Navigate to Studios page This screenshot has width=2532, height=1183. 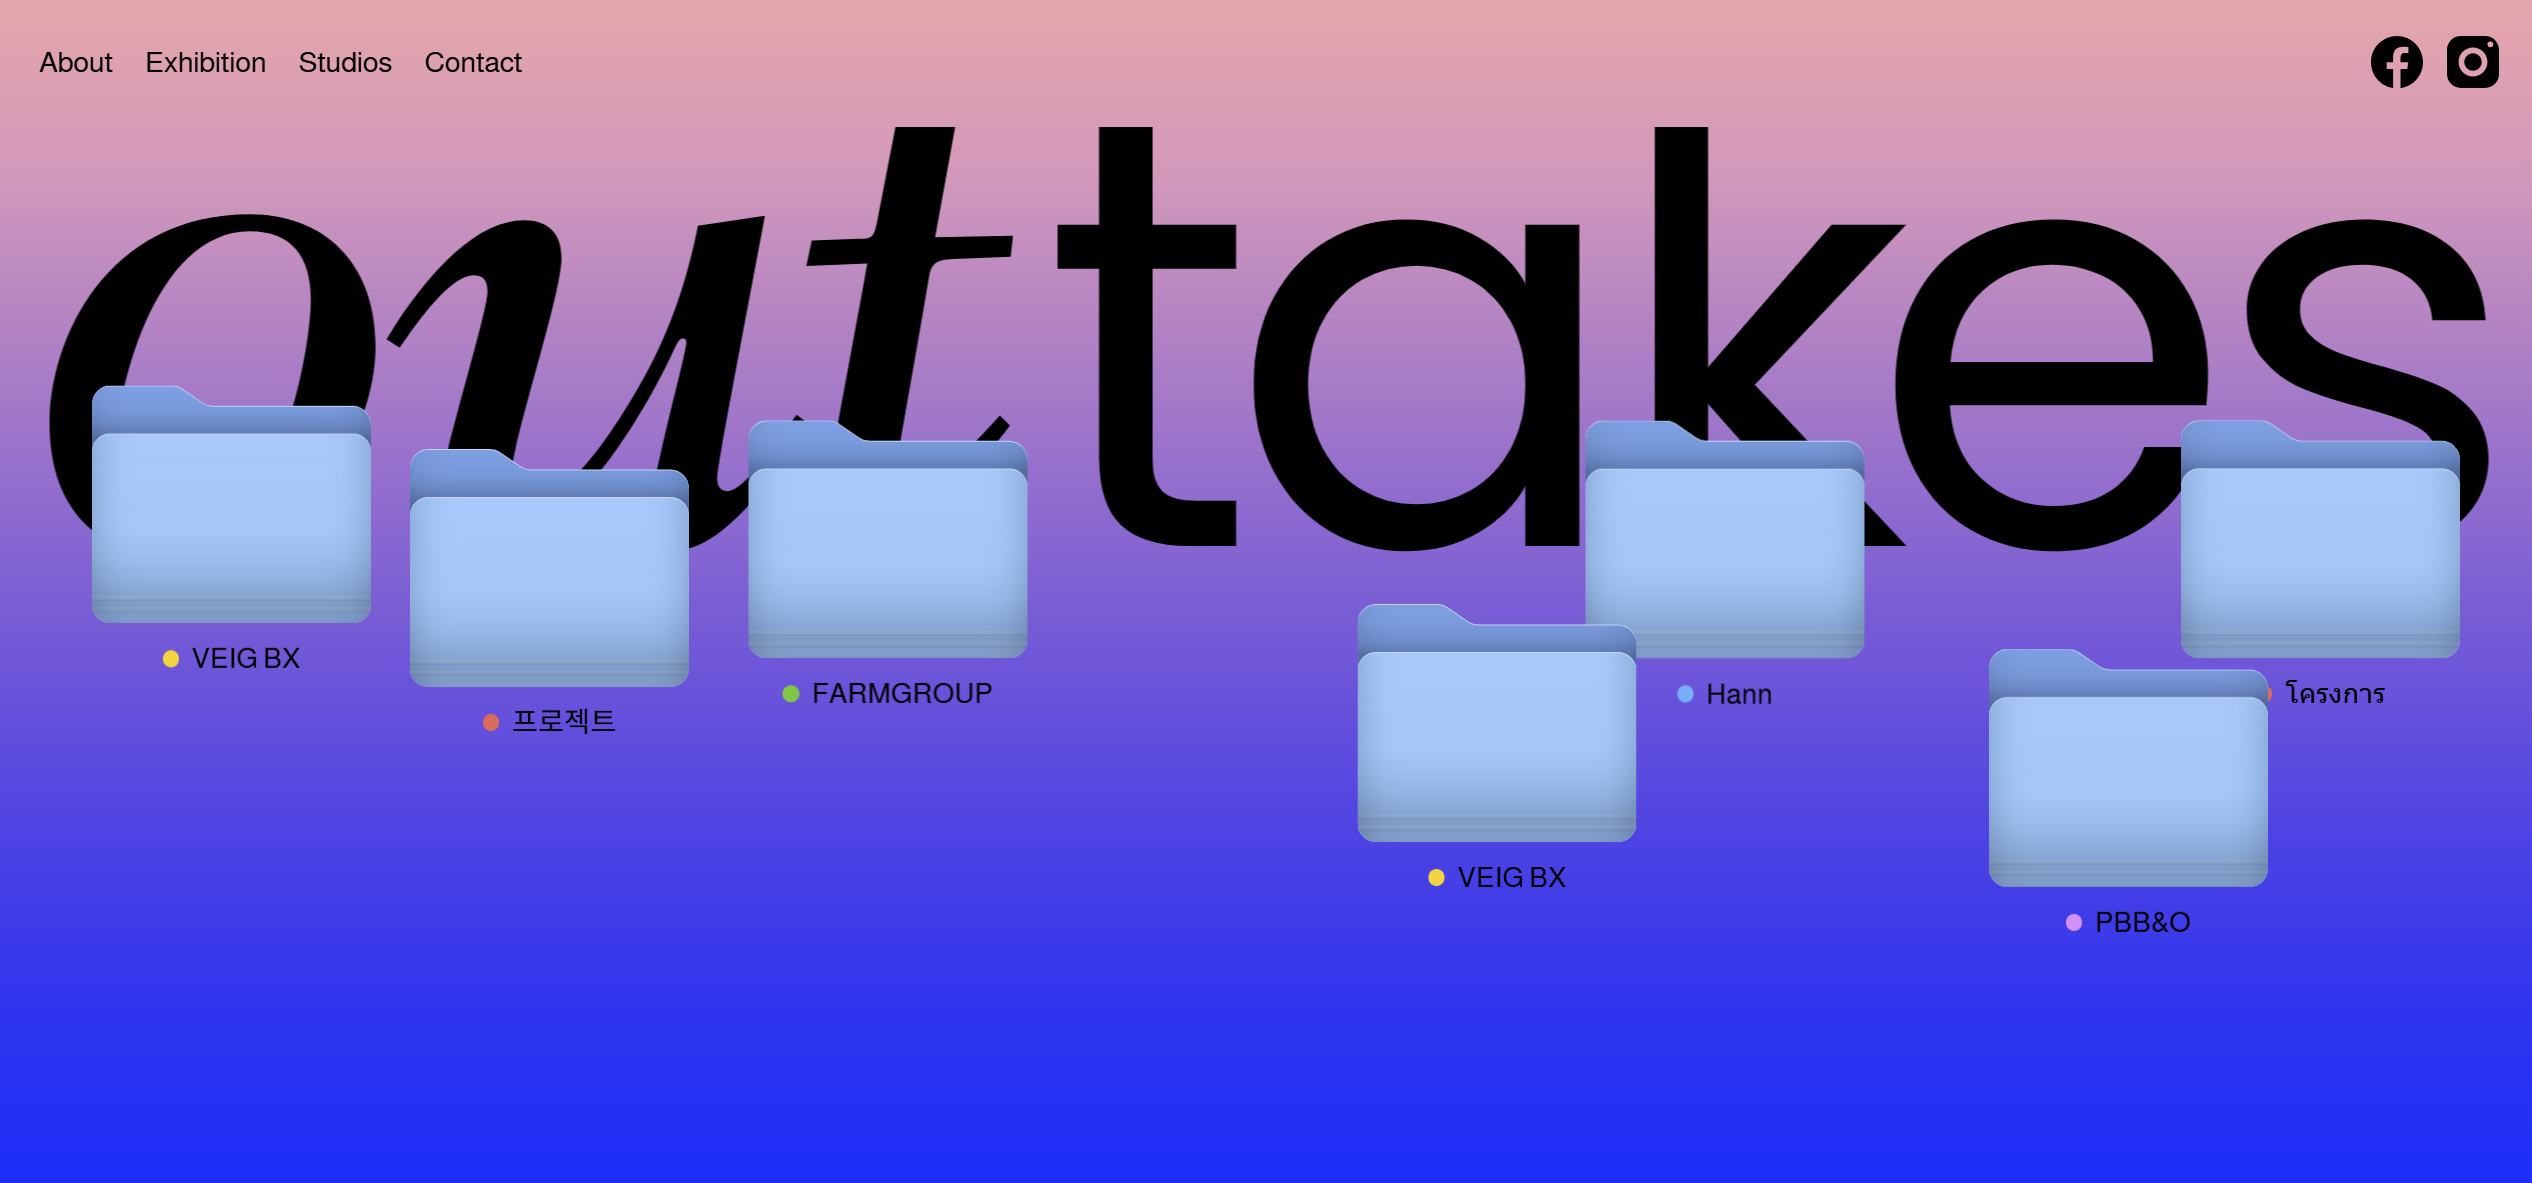click(345, 63)
